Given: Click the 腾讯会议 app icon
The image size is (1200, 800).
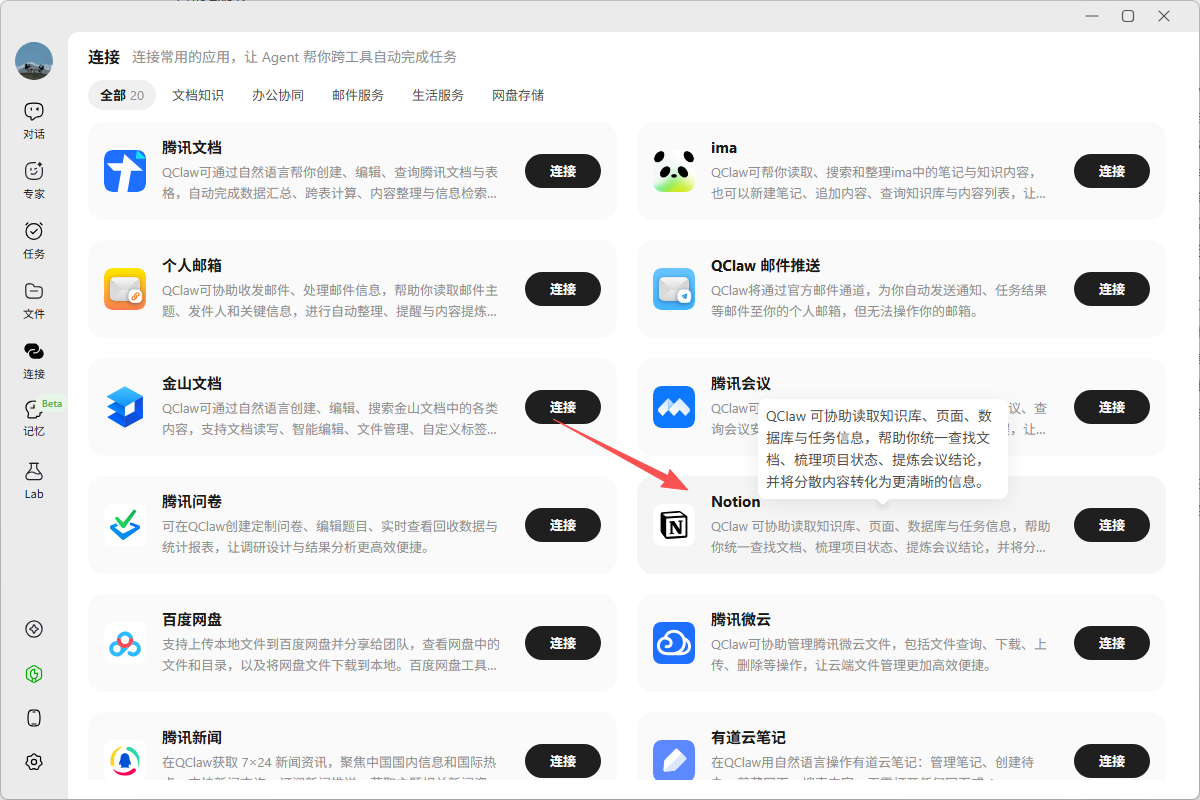Looking at the screenshot, I should 674,407.
